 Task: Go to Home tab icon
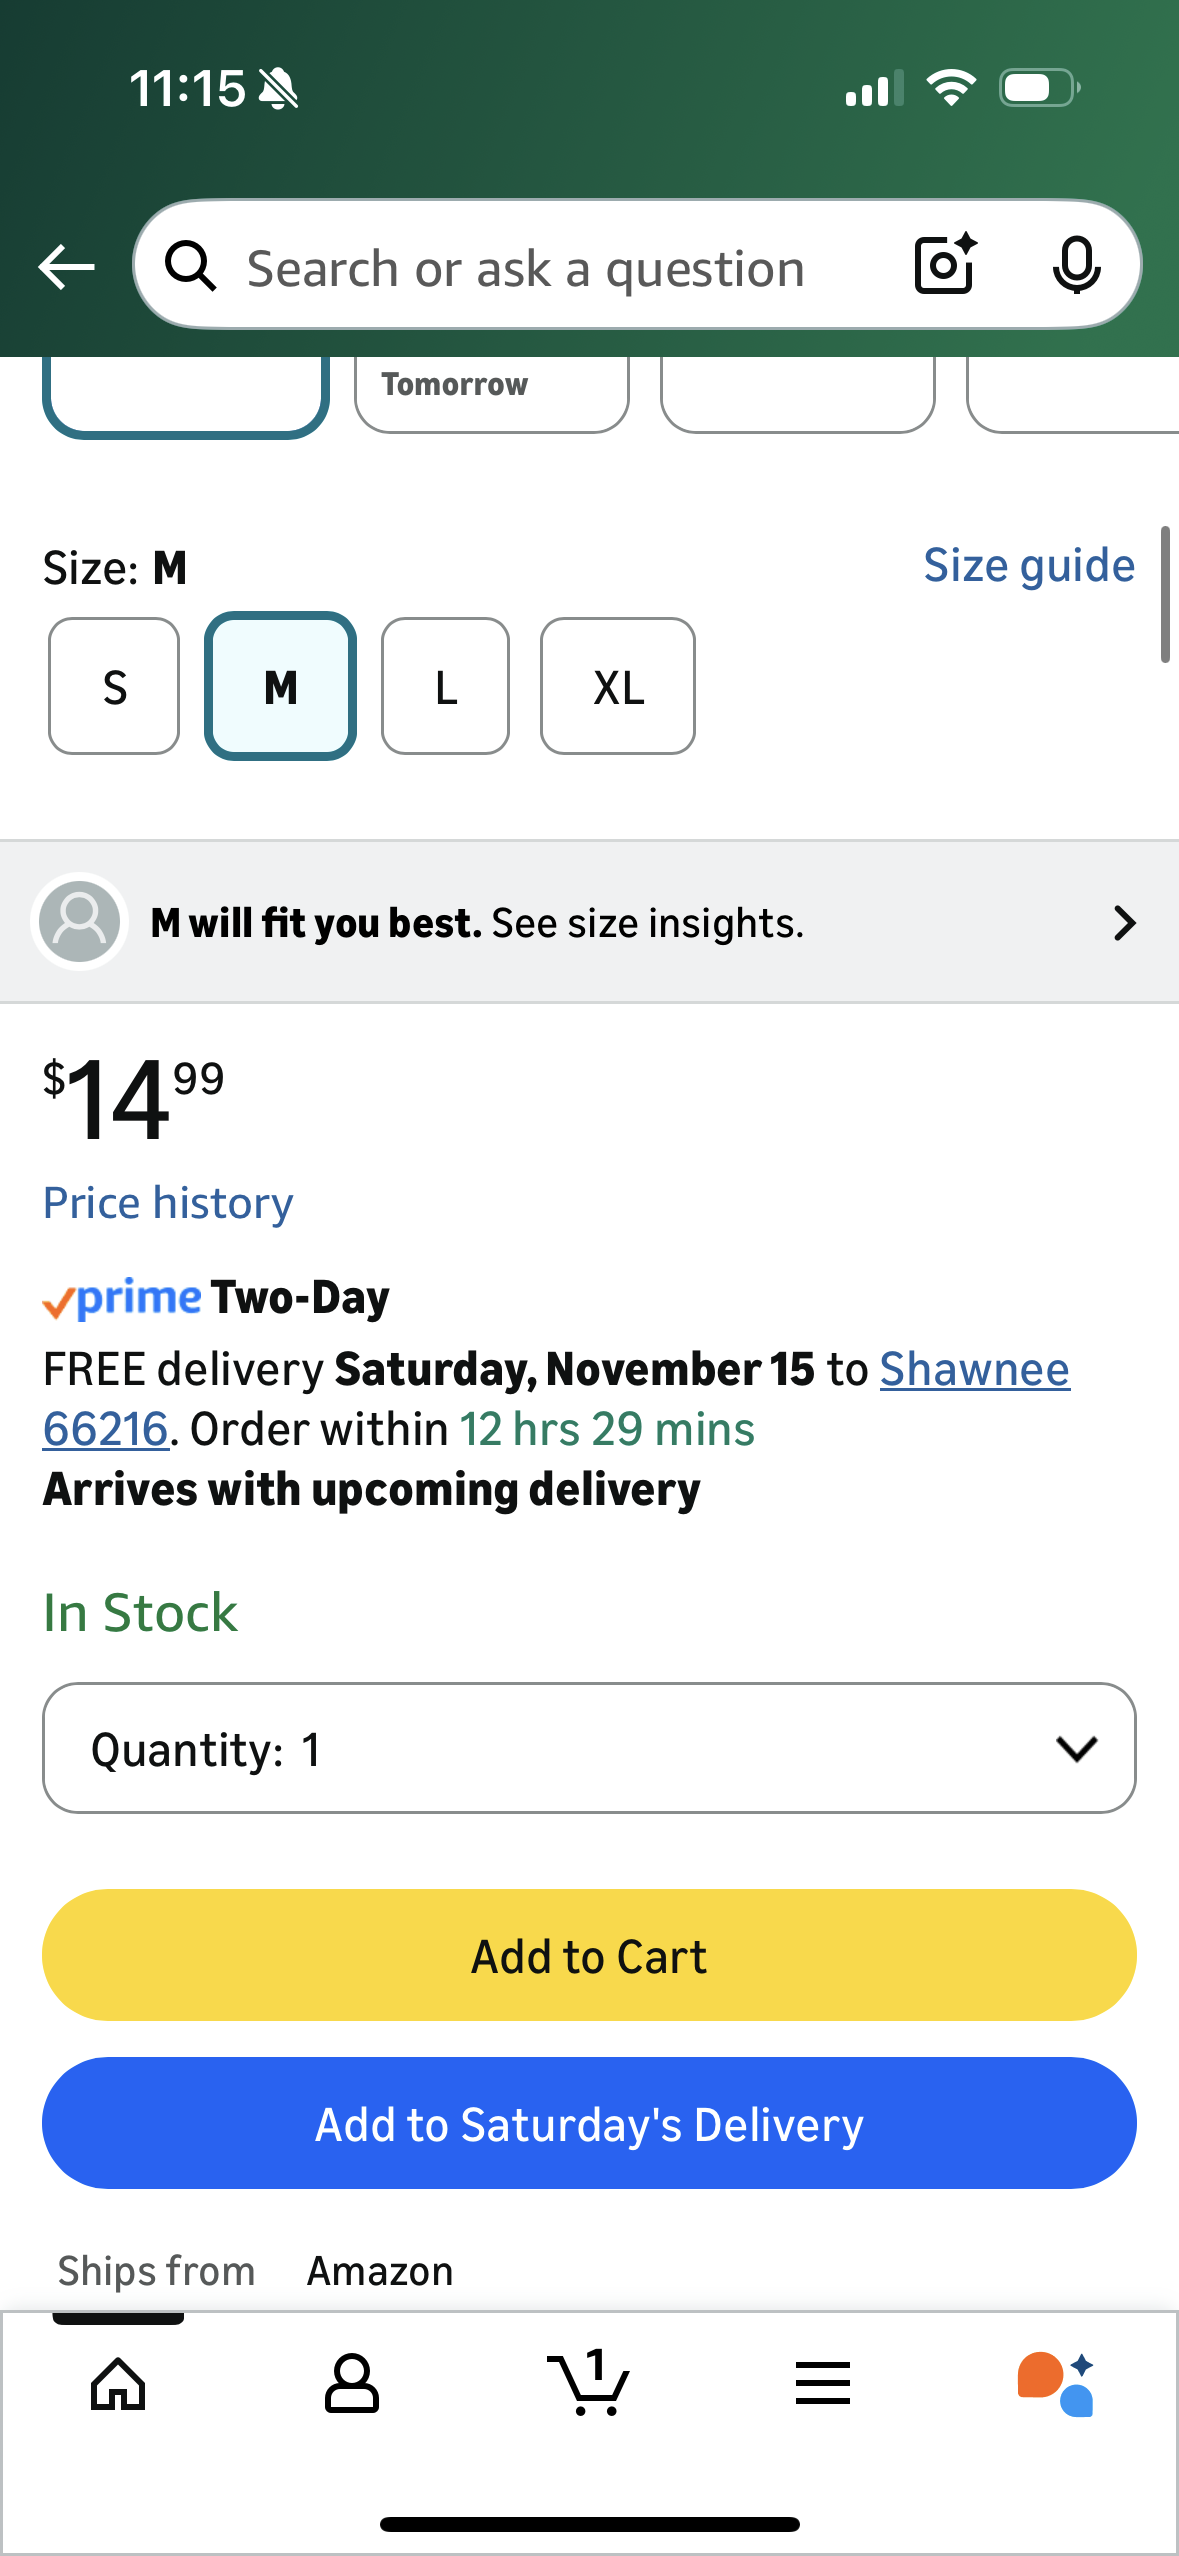118,2384
